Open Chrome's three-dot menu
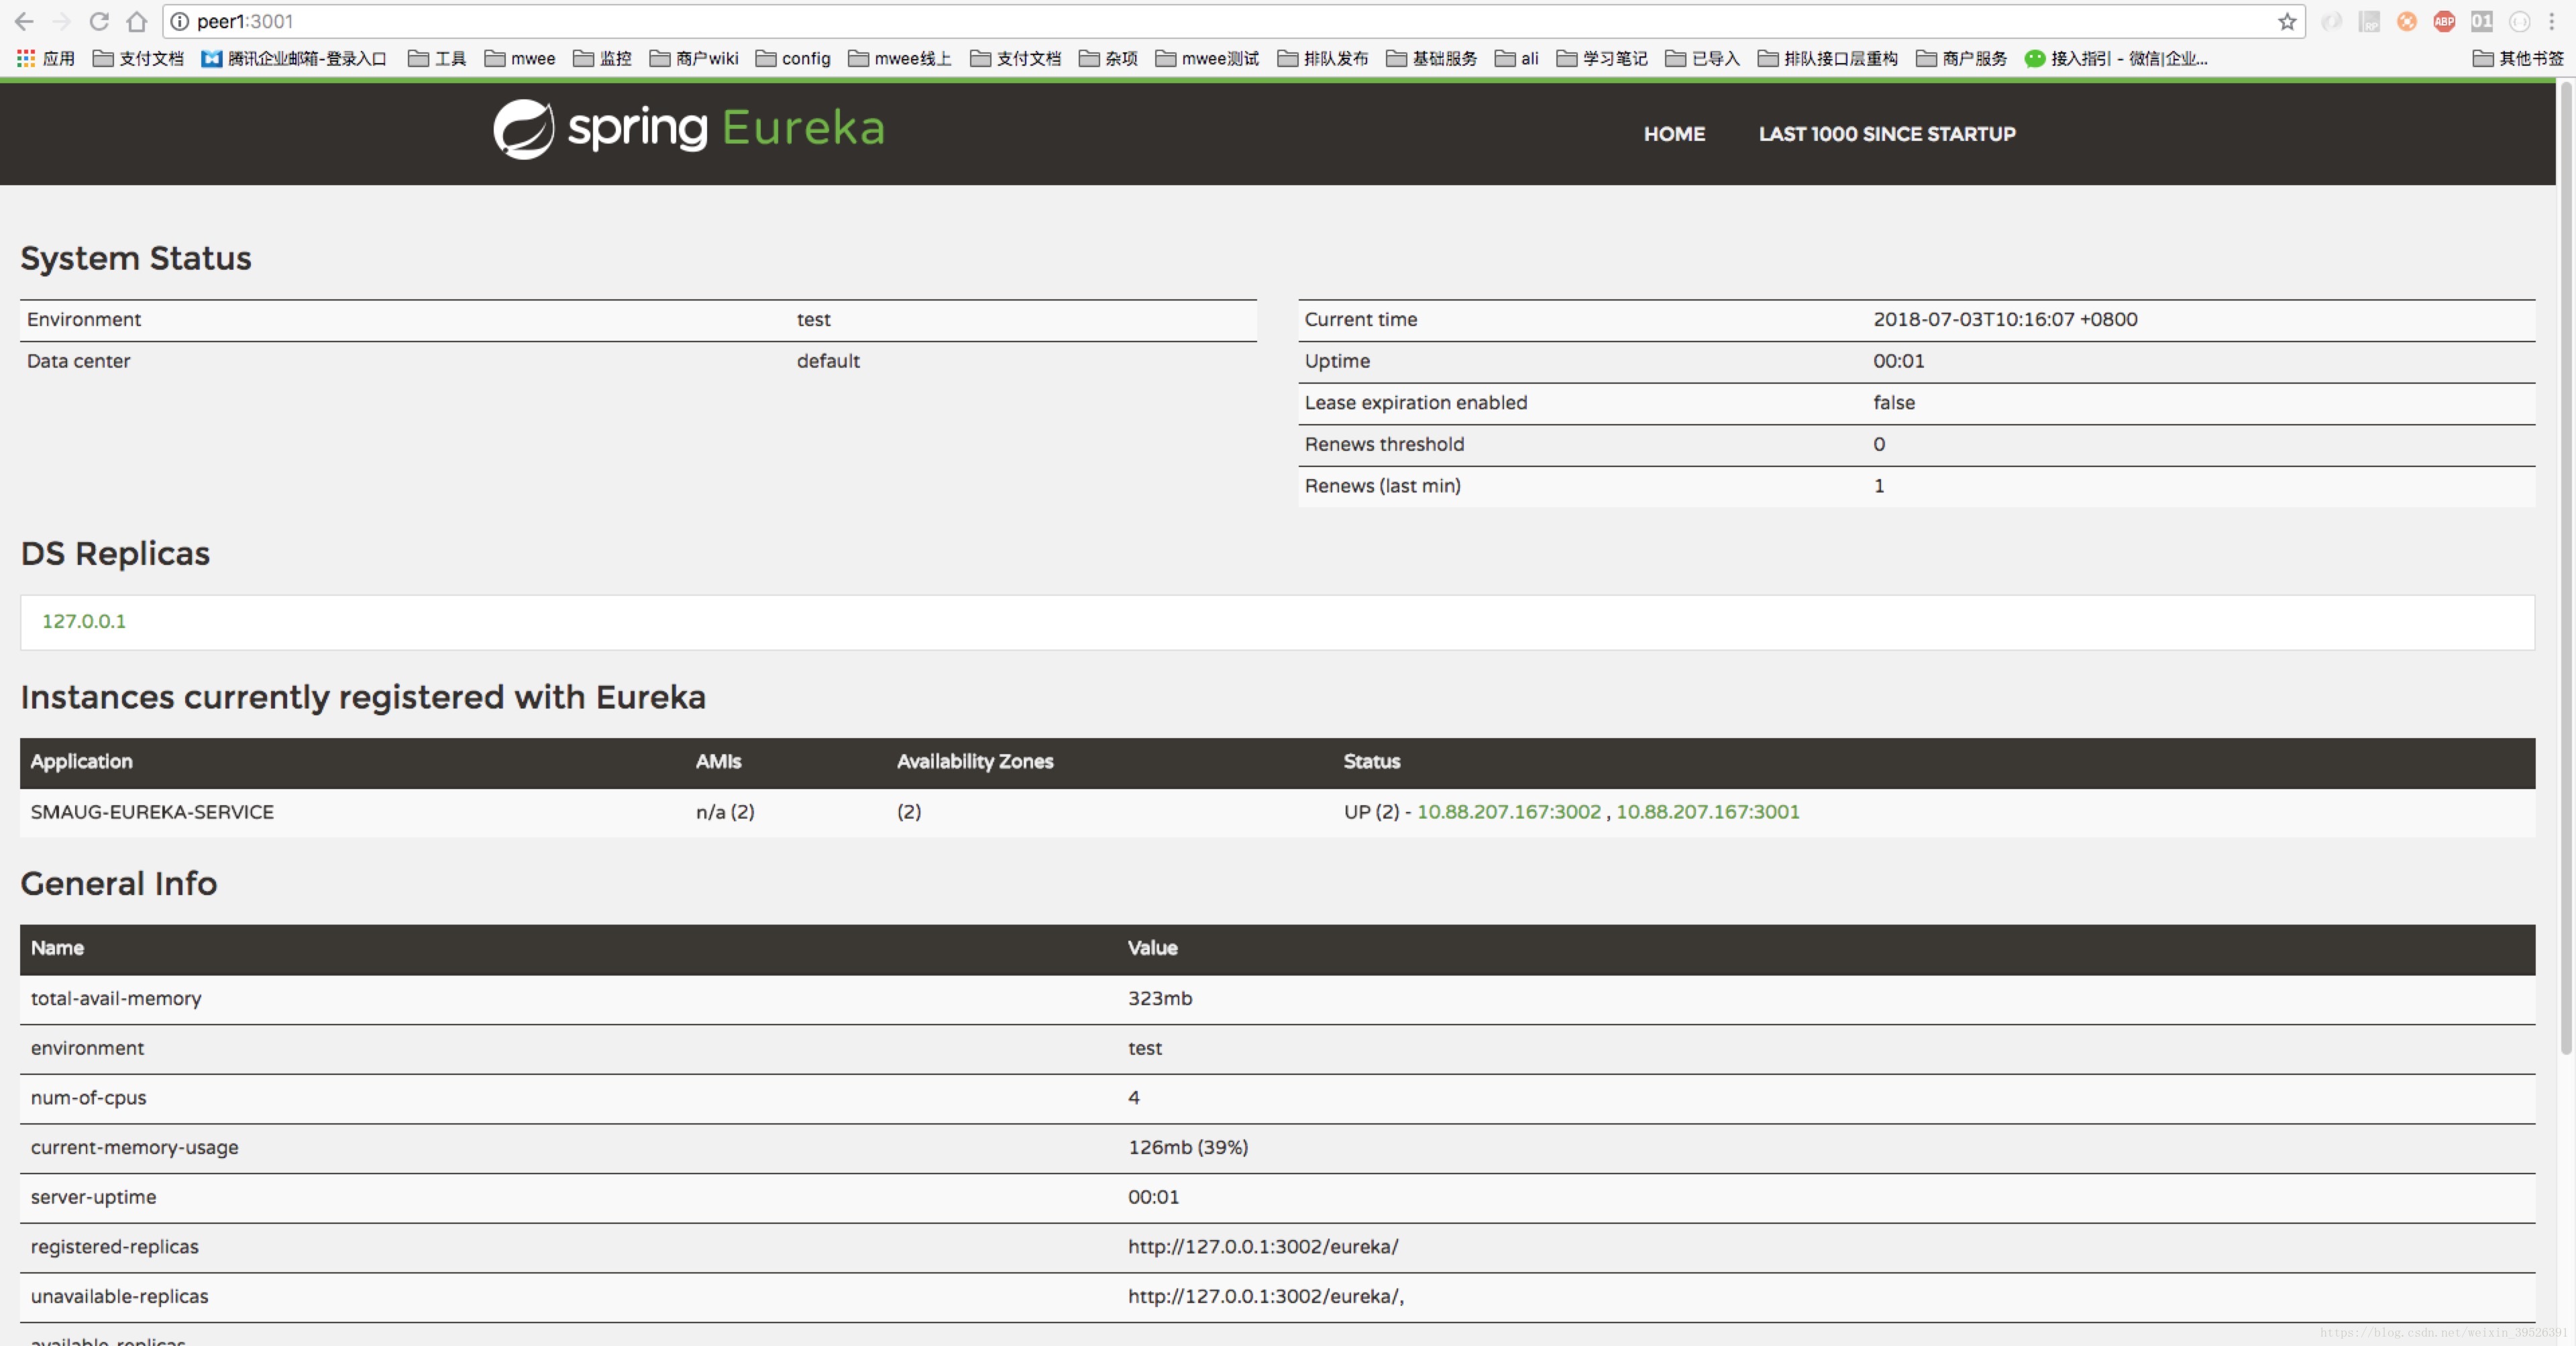The width and height of the screenshot is (2576, 1346). 2552,21
